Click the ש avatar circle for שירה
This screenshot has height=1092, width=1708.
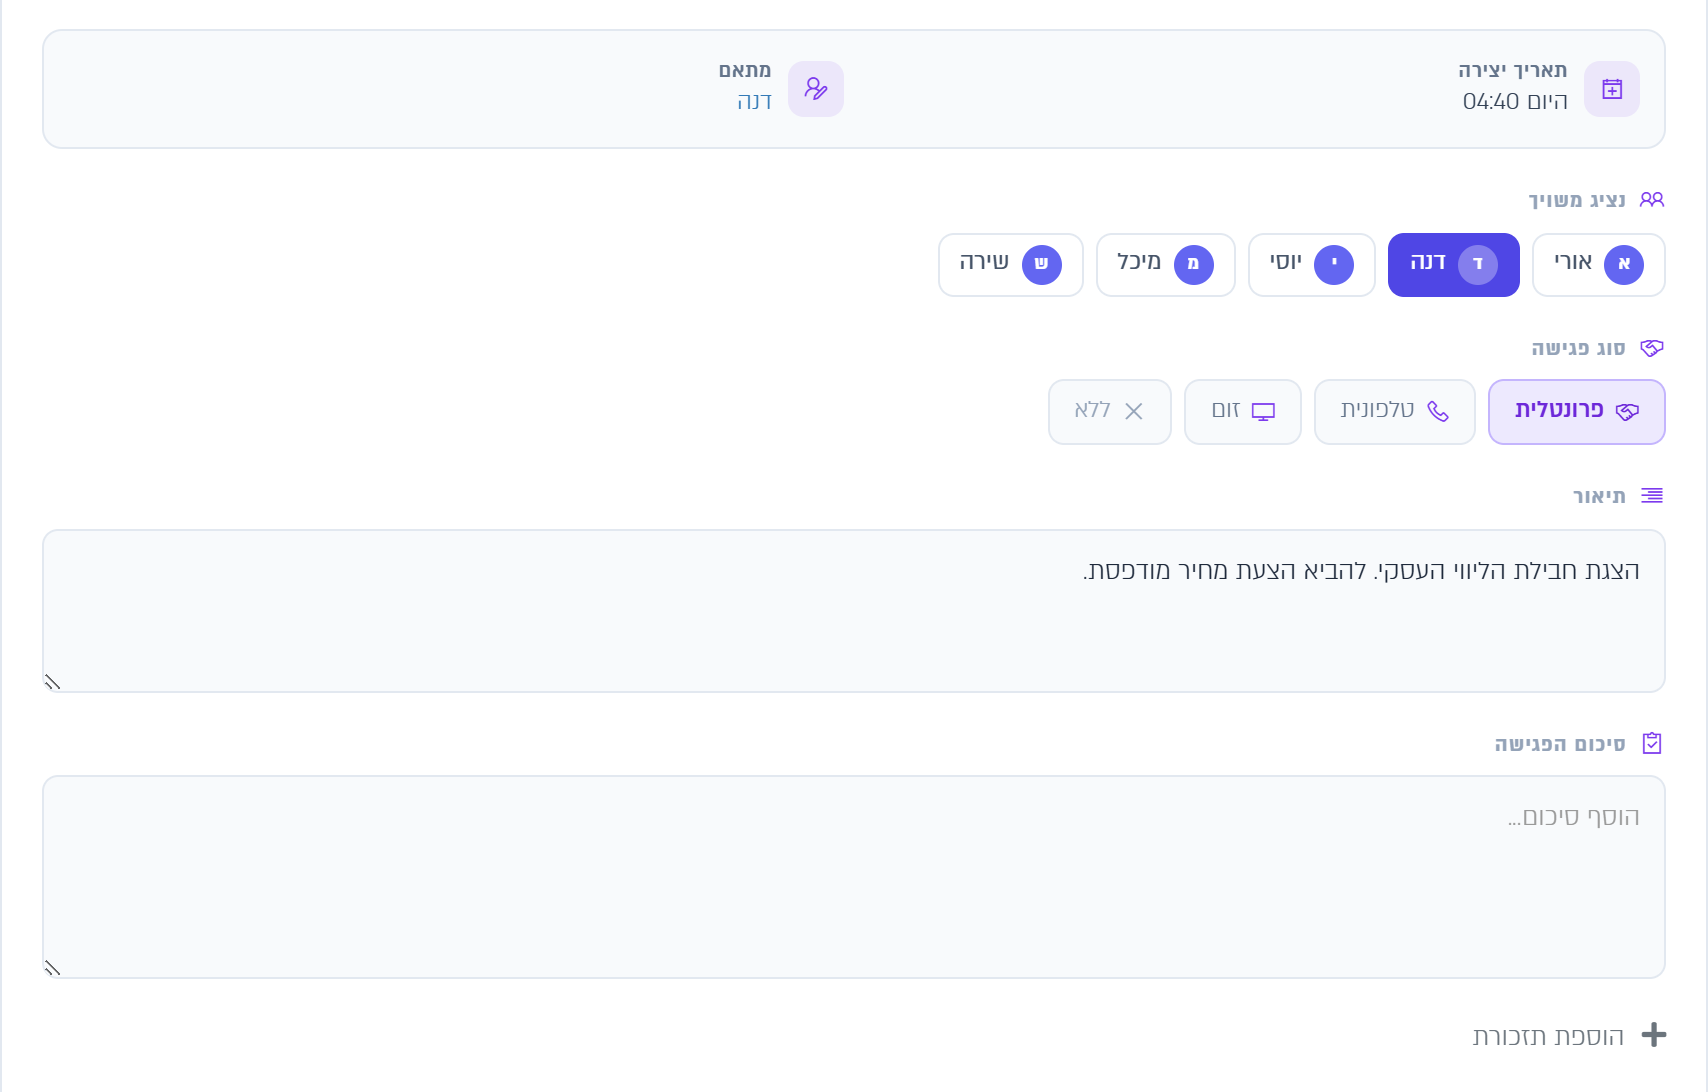pyautogui.click(x=1042, y=265)
